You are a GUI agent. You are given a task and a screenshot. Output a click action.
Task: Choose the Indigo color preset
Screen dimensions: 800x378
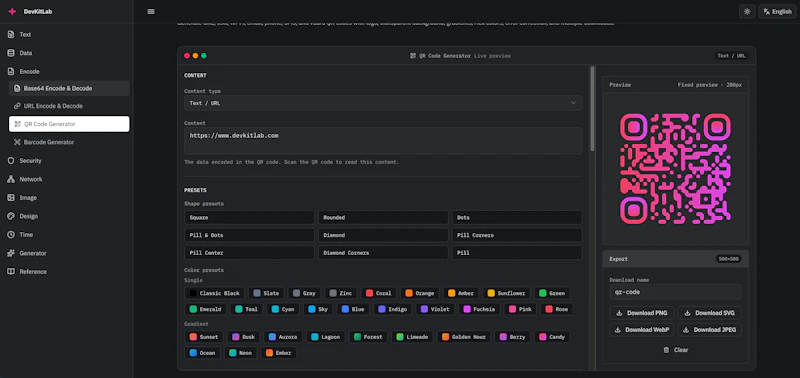tap(393, 309)
